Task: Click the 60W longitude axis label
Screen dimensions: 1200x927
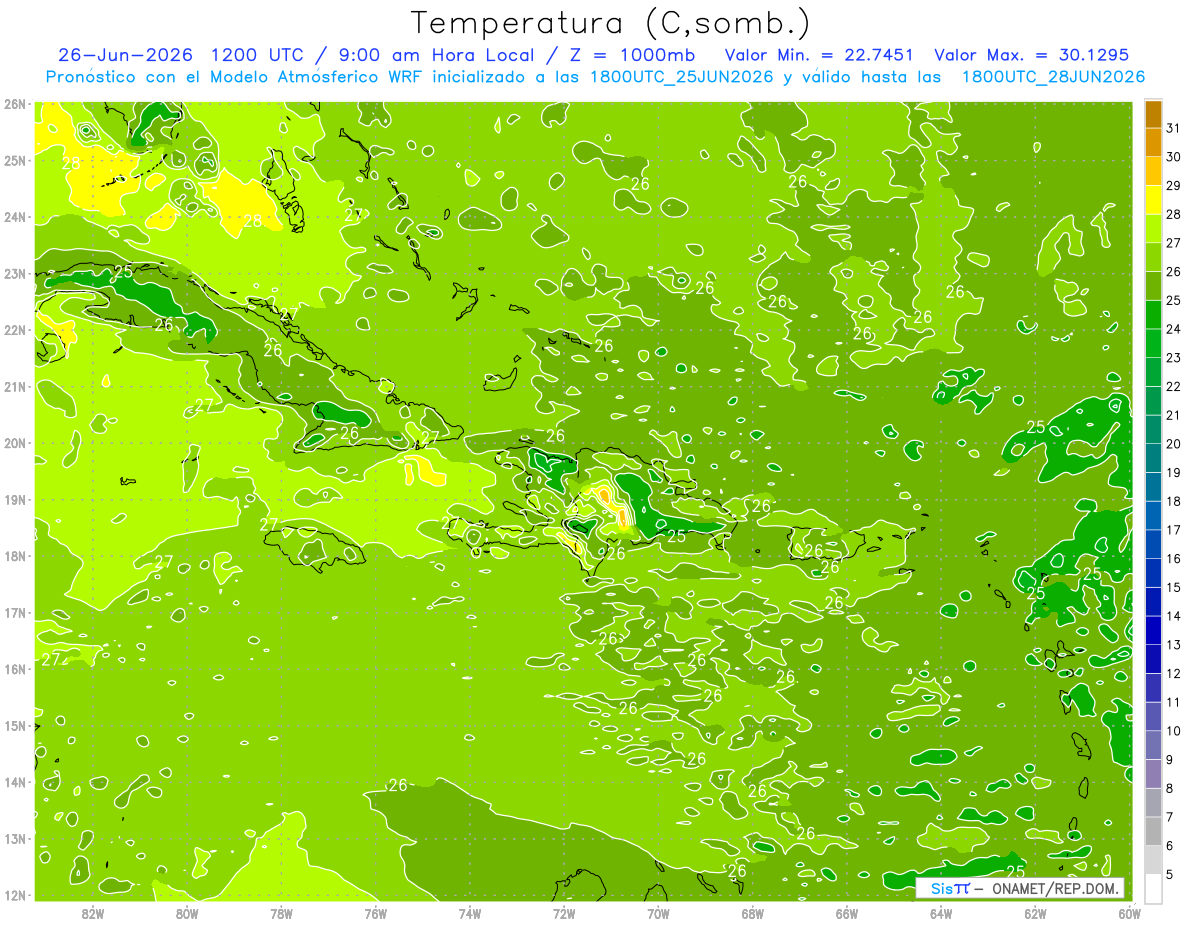Action: pyautogui.click(x=1129, y=913)
